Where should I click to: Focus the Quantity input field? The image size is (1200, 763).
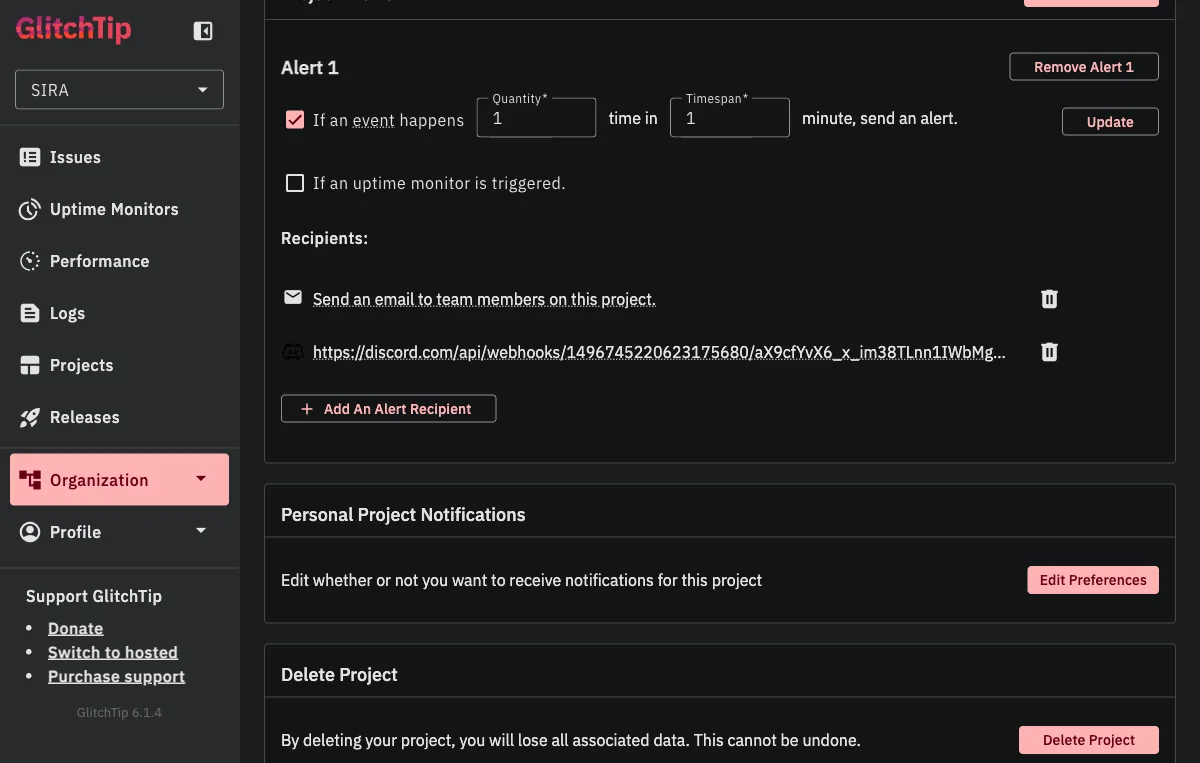tap(536, 118)
